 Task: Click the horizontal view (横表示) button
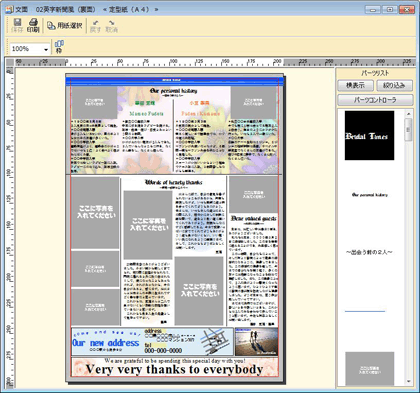(x=355, y=85)
